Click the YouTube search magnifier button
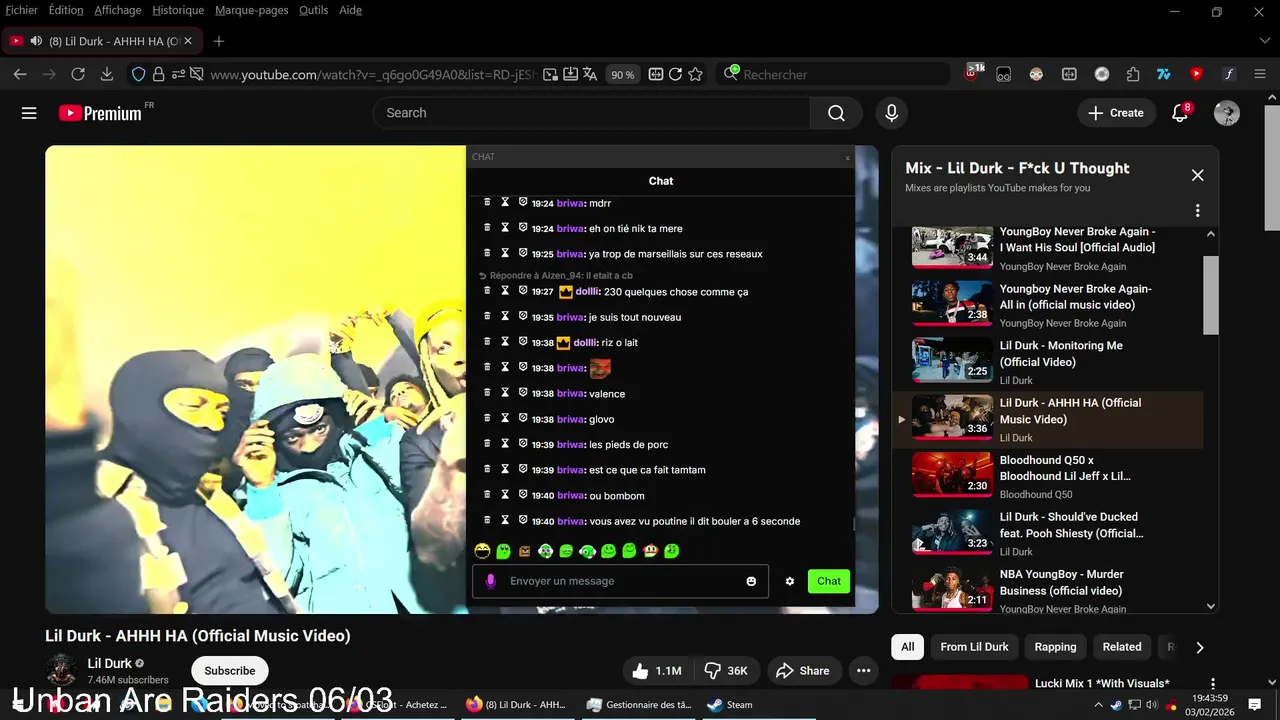Viewport: 1280px width, 720px height. pos(836,113)
